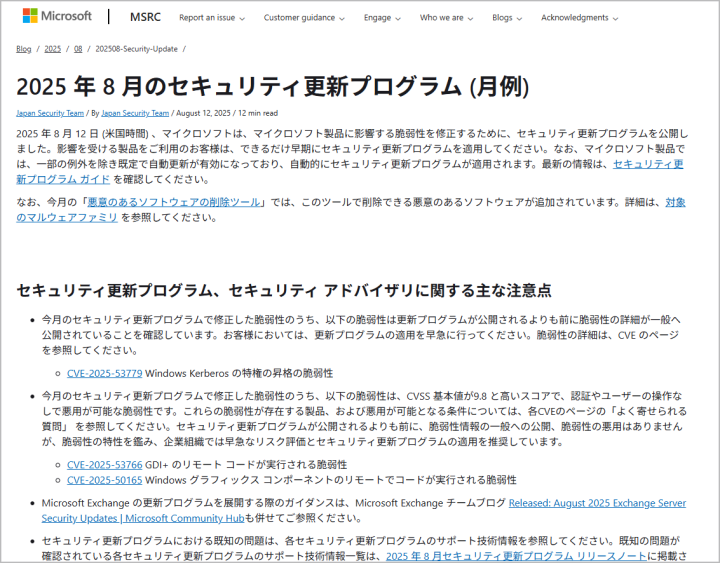Click text GDI+ のリモート コードが実行される脆弱性
The height and width of the screenshot is (563, 720).
[246, 465]
